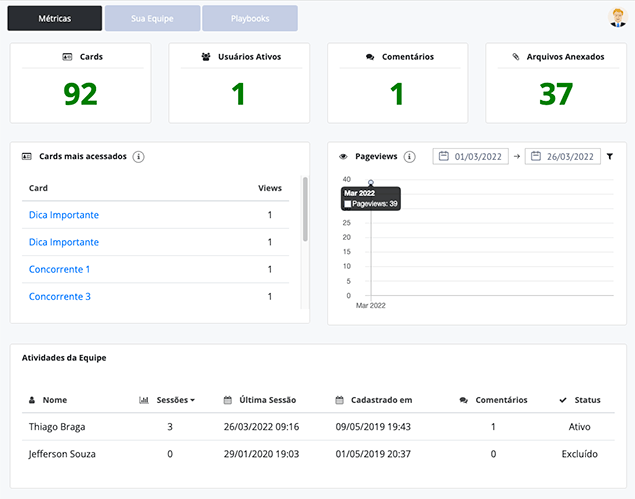This screenshot has width=635, height=499.
Task: Click calendar icon in end date field
Action: (536, 156)
